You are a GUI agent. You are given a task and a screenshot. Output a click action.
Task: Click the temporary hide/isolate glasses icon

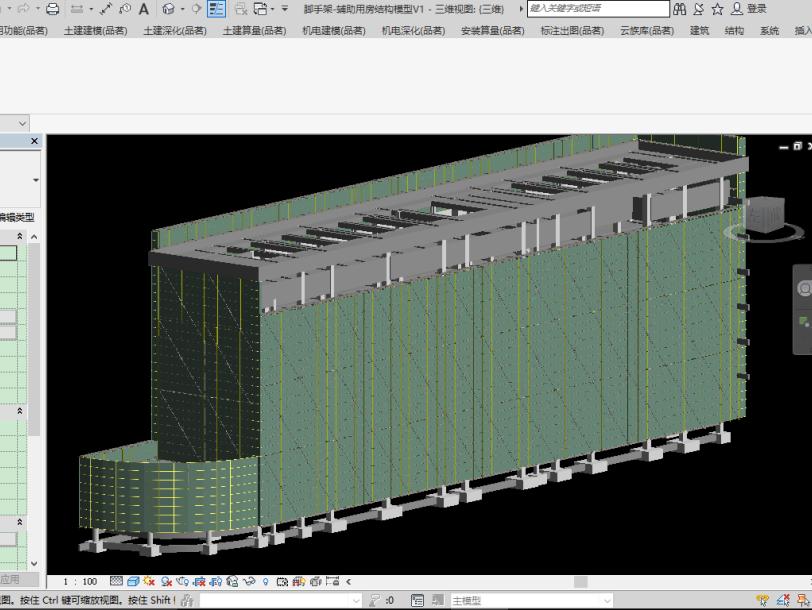250,581
